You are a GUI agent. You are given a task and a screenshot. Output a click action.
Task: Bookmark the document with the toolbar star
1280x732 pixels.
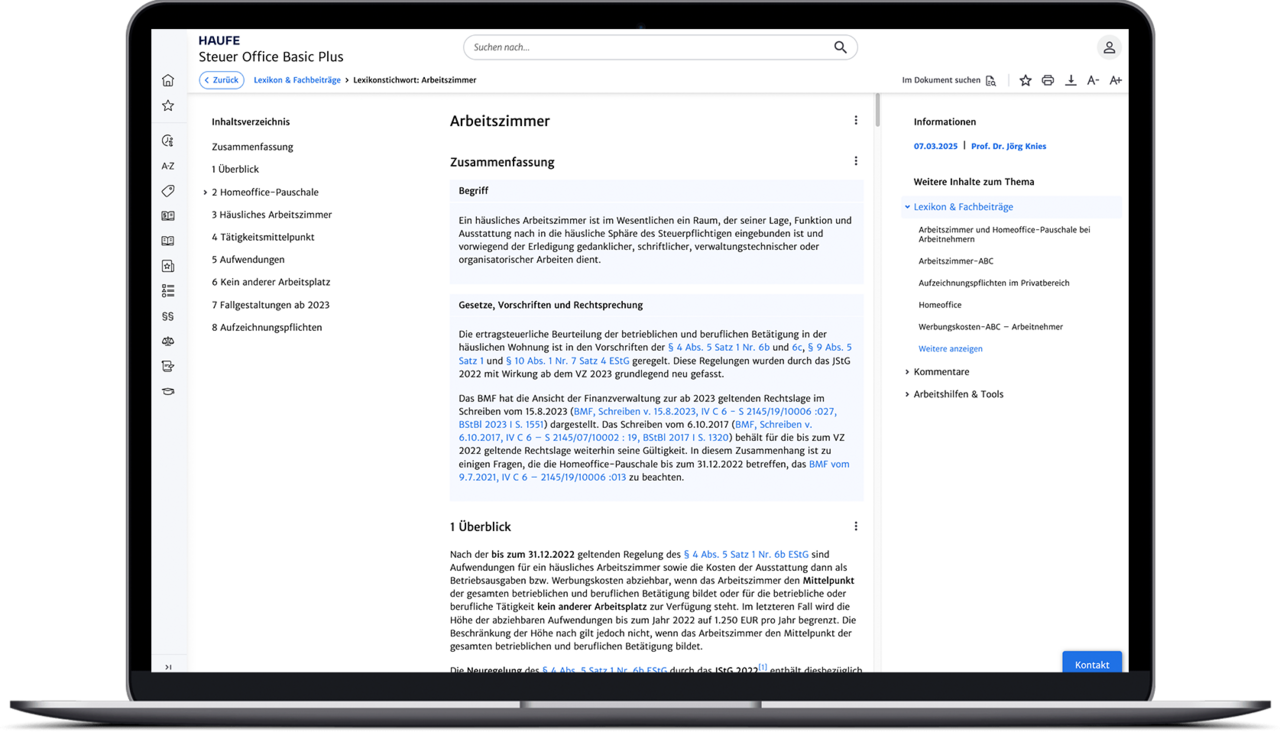1025,81
